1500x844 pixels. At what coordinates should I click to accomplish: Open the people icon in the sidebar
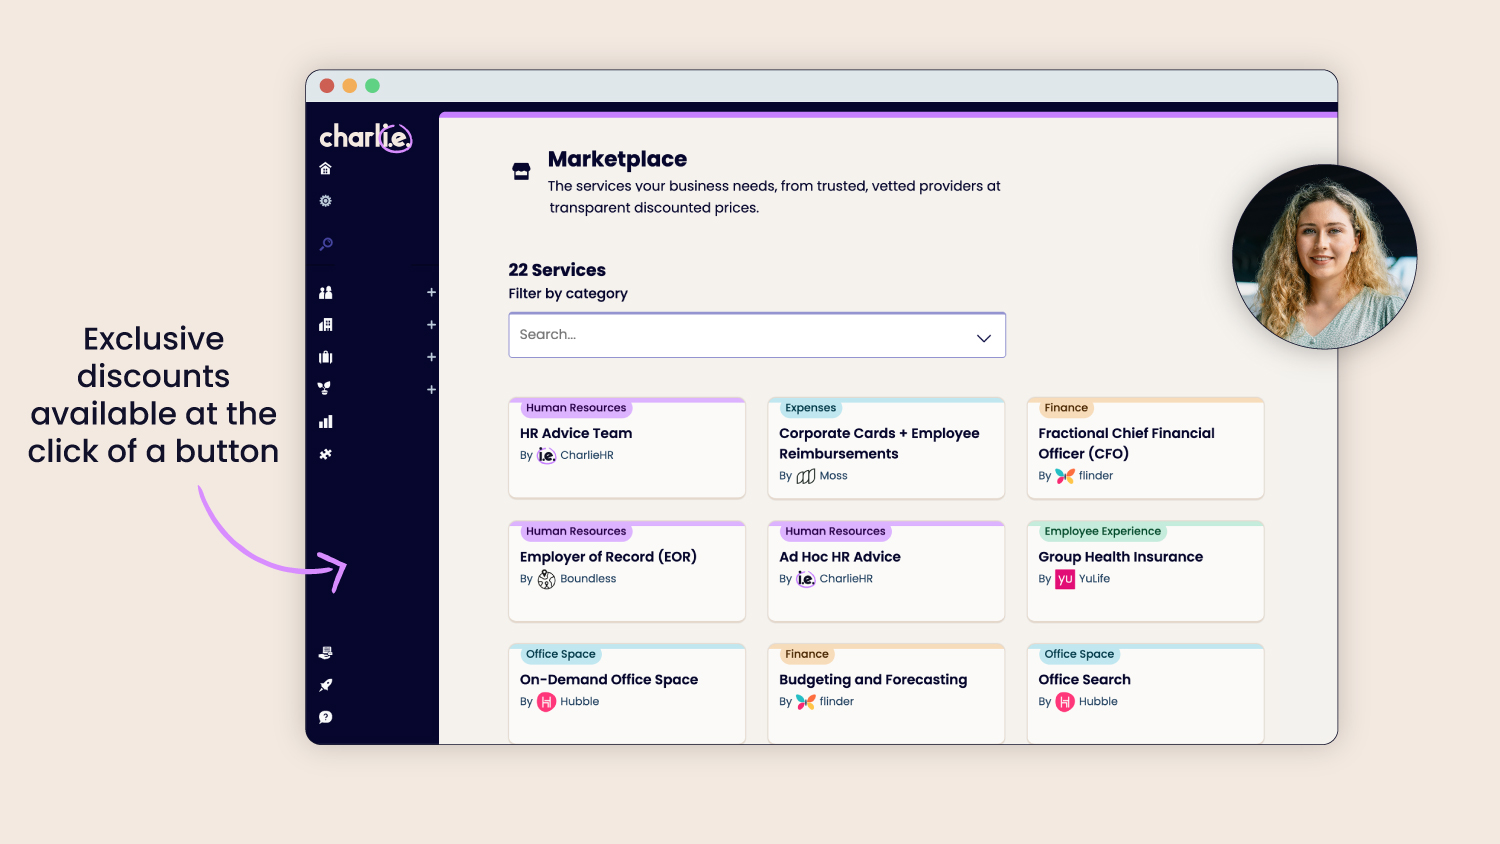click(x=325, y=293)
